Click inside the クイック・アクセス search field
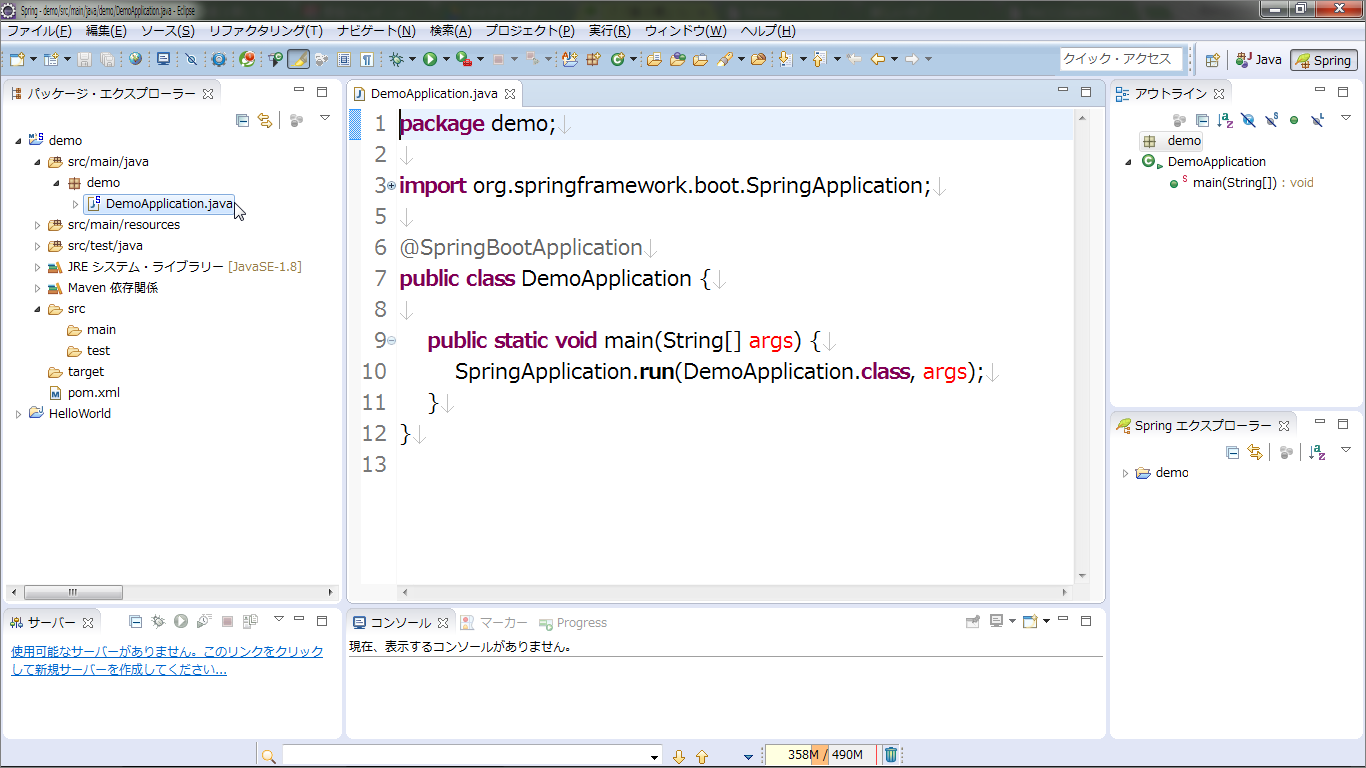The width and height of the screenshot is (1366, 768). (x=1120, y=59)
